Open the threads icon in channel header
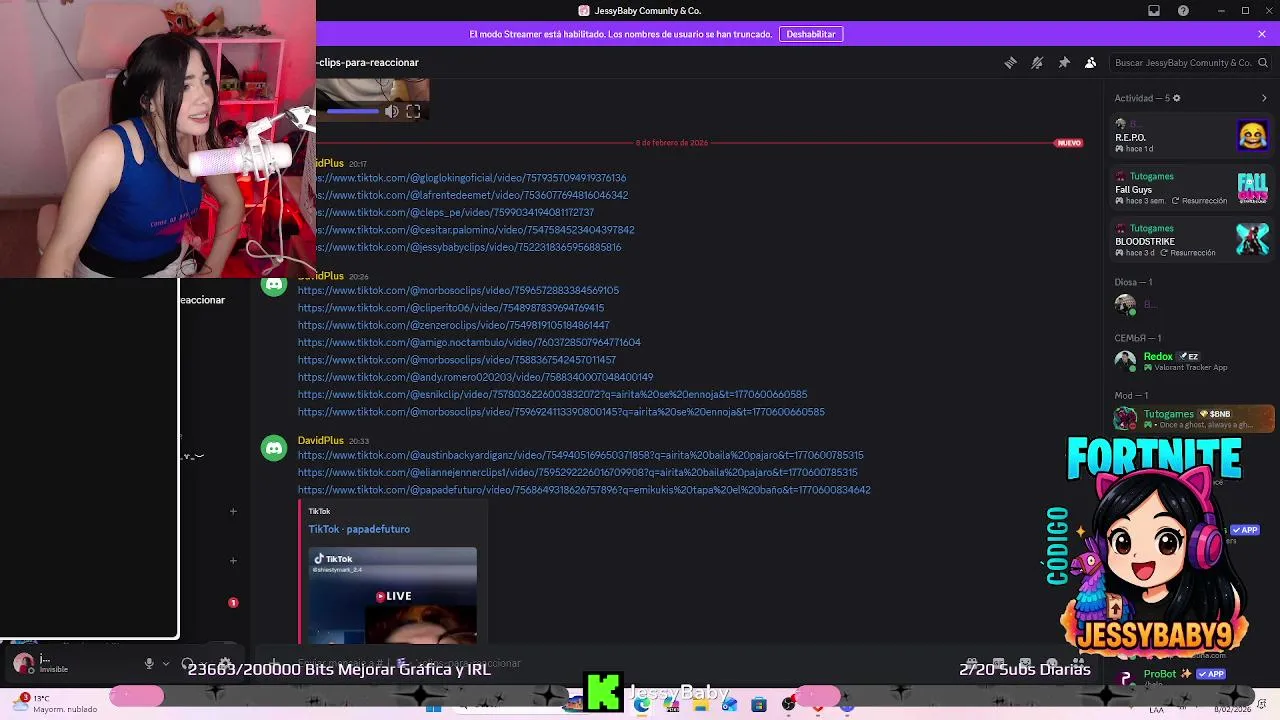The height and width of the screenshot is (720, 1280). pos(1011,63)
